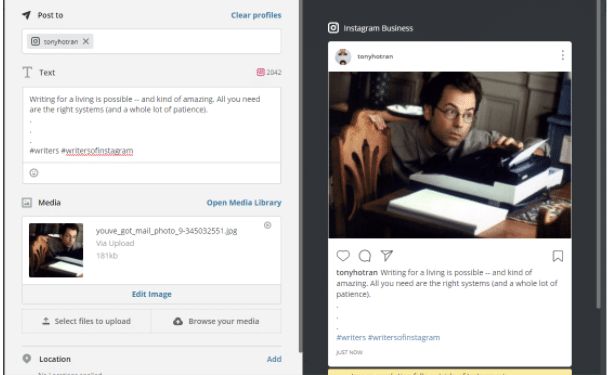Click the Location pin icon
Viewport: 609px width, 375px height.
[x=27, y=359]
